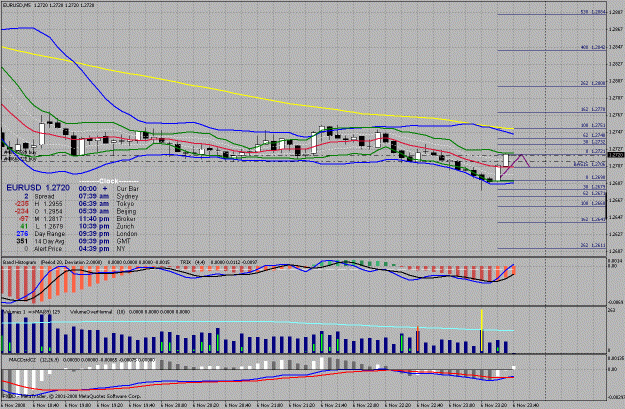Viewport: 625px width, 409px height.
Task: Click the M 1.2817 midpoint entry
Action: coord(40,219)
